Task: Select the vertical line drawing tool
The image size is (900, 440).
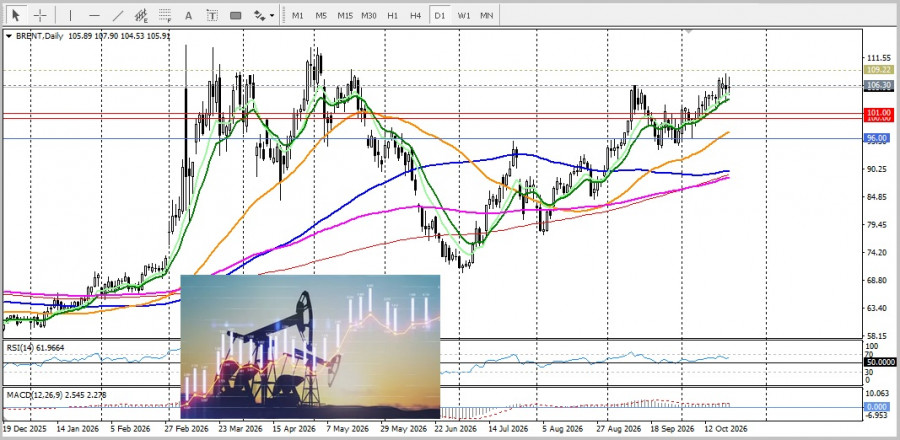Action: (x=71, y=16)
